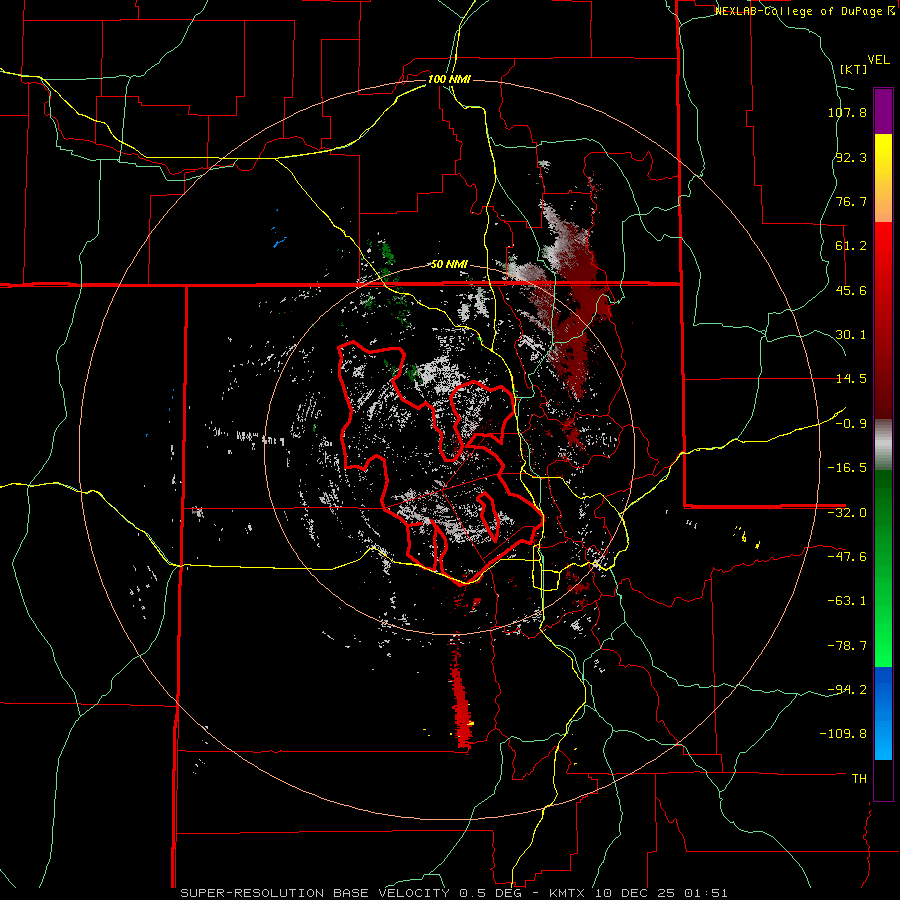Viewport: 900px width, 900px height.
Task: Select the -109.8 legend value
Action: pyautogui.click(x=844, y=734)
